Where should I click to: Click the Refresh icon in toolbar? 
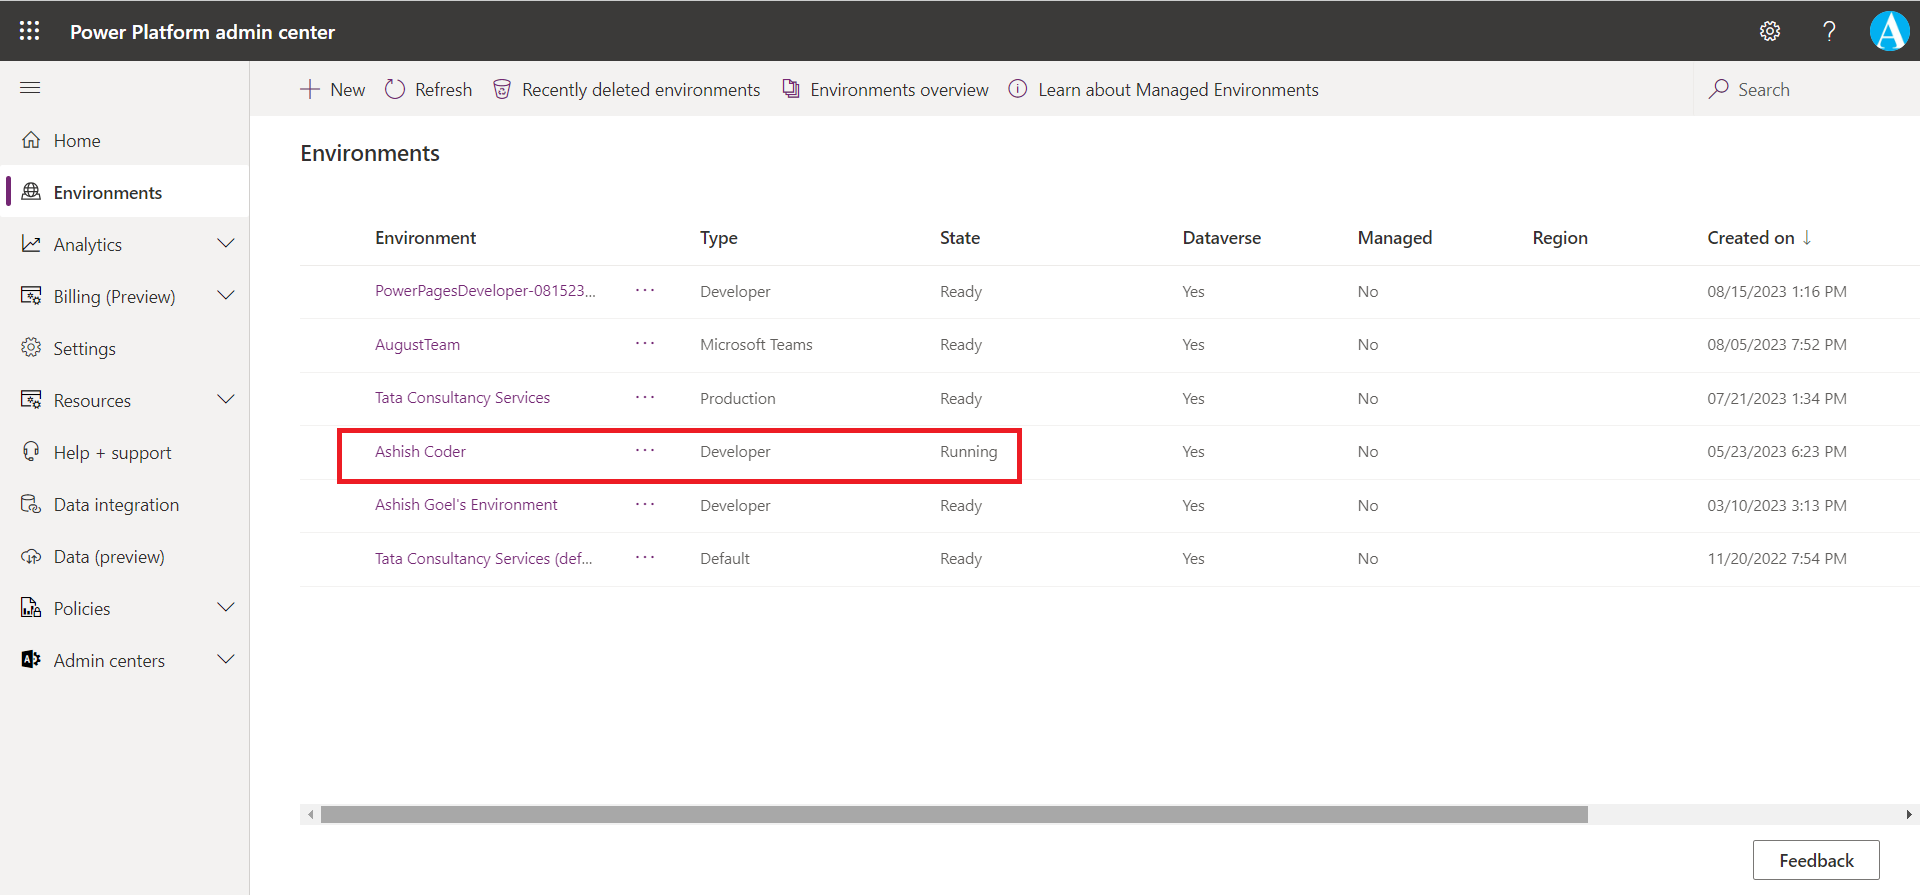point(396,90)
